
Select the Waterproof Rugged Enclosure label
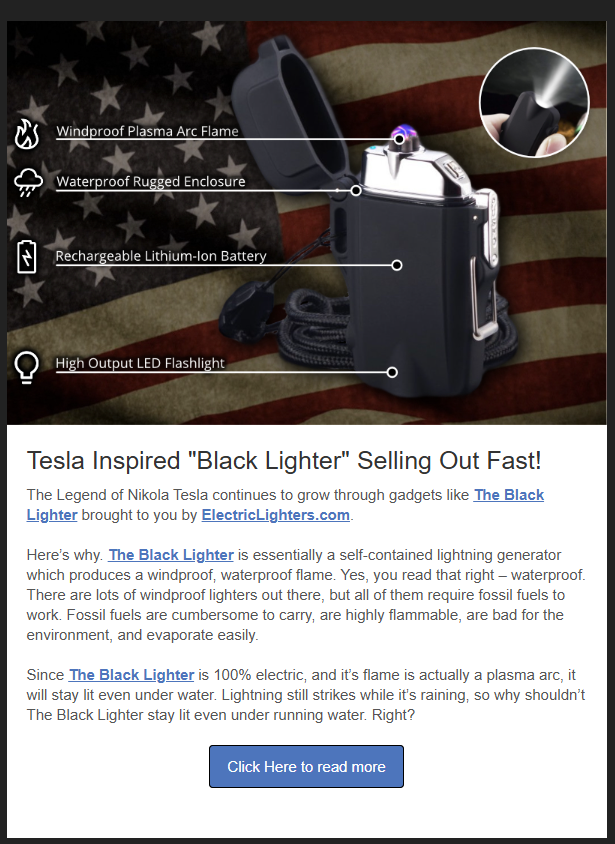tap(150, 182)
